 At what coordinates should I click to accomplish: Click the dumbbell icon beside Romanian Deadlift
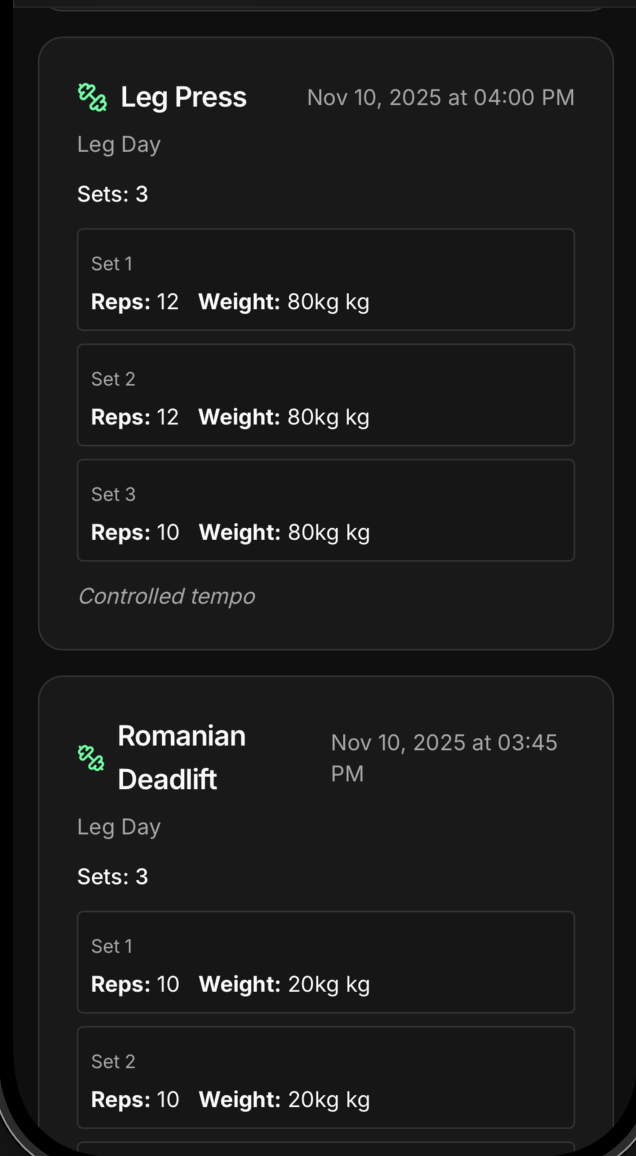93,758
